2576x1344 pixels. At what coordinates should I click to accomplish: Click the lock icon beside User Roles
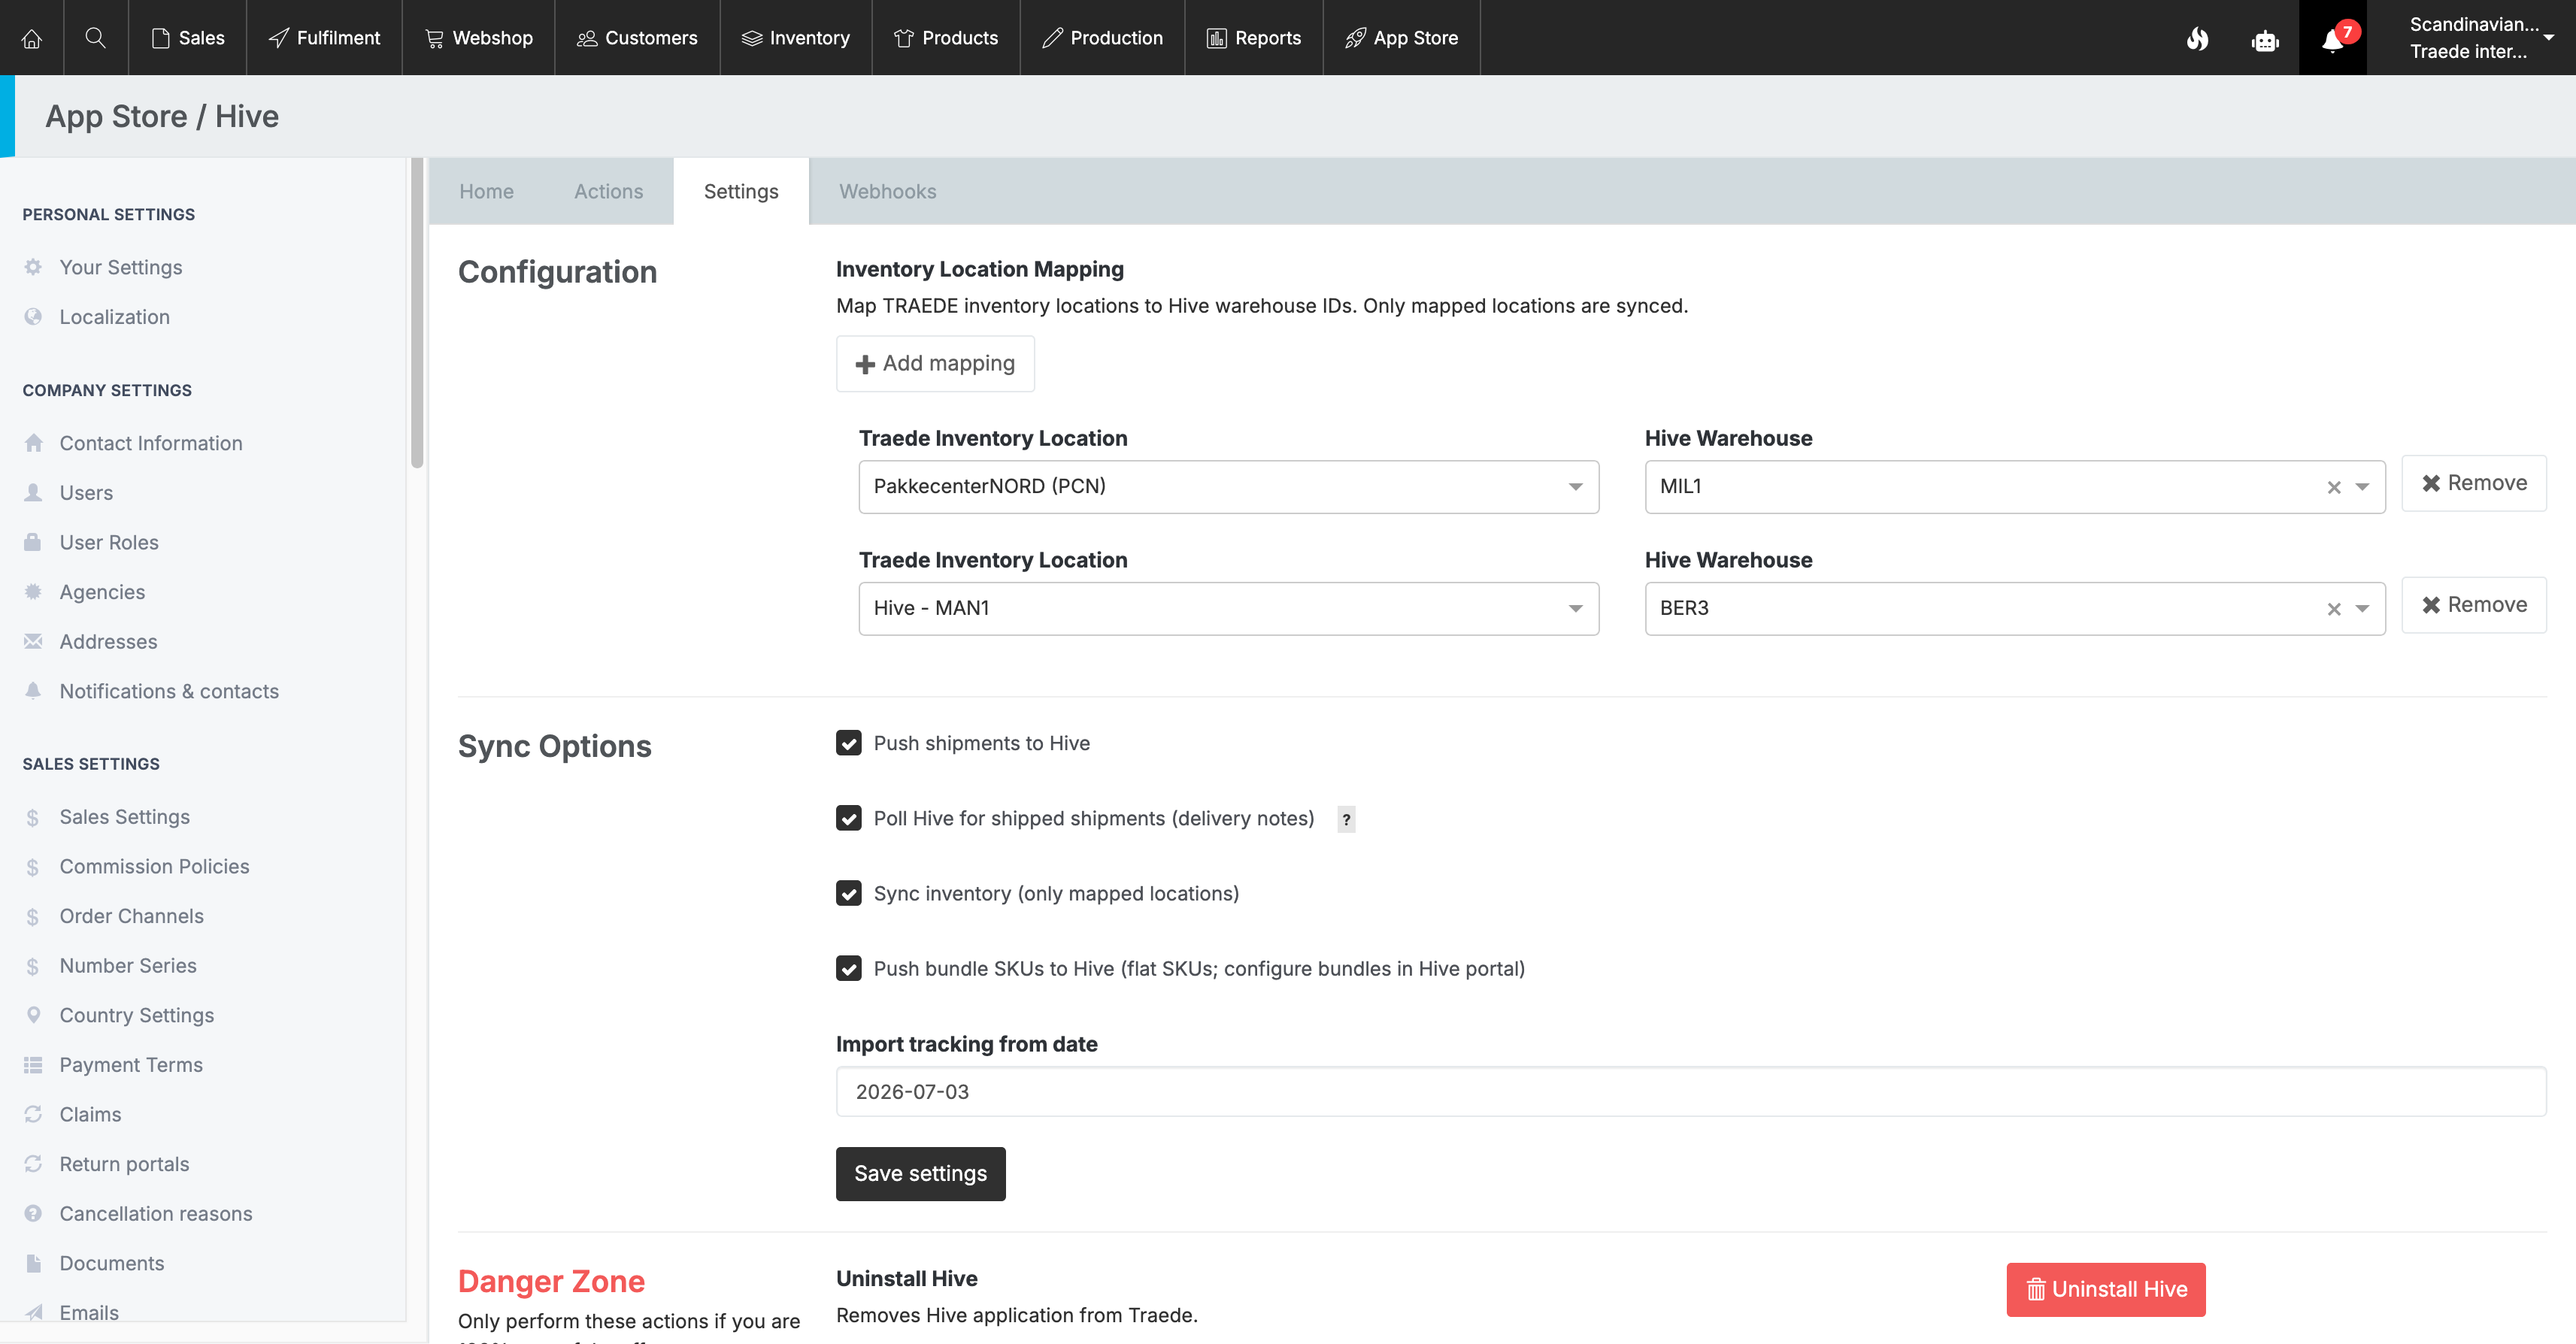point(33,542)
